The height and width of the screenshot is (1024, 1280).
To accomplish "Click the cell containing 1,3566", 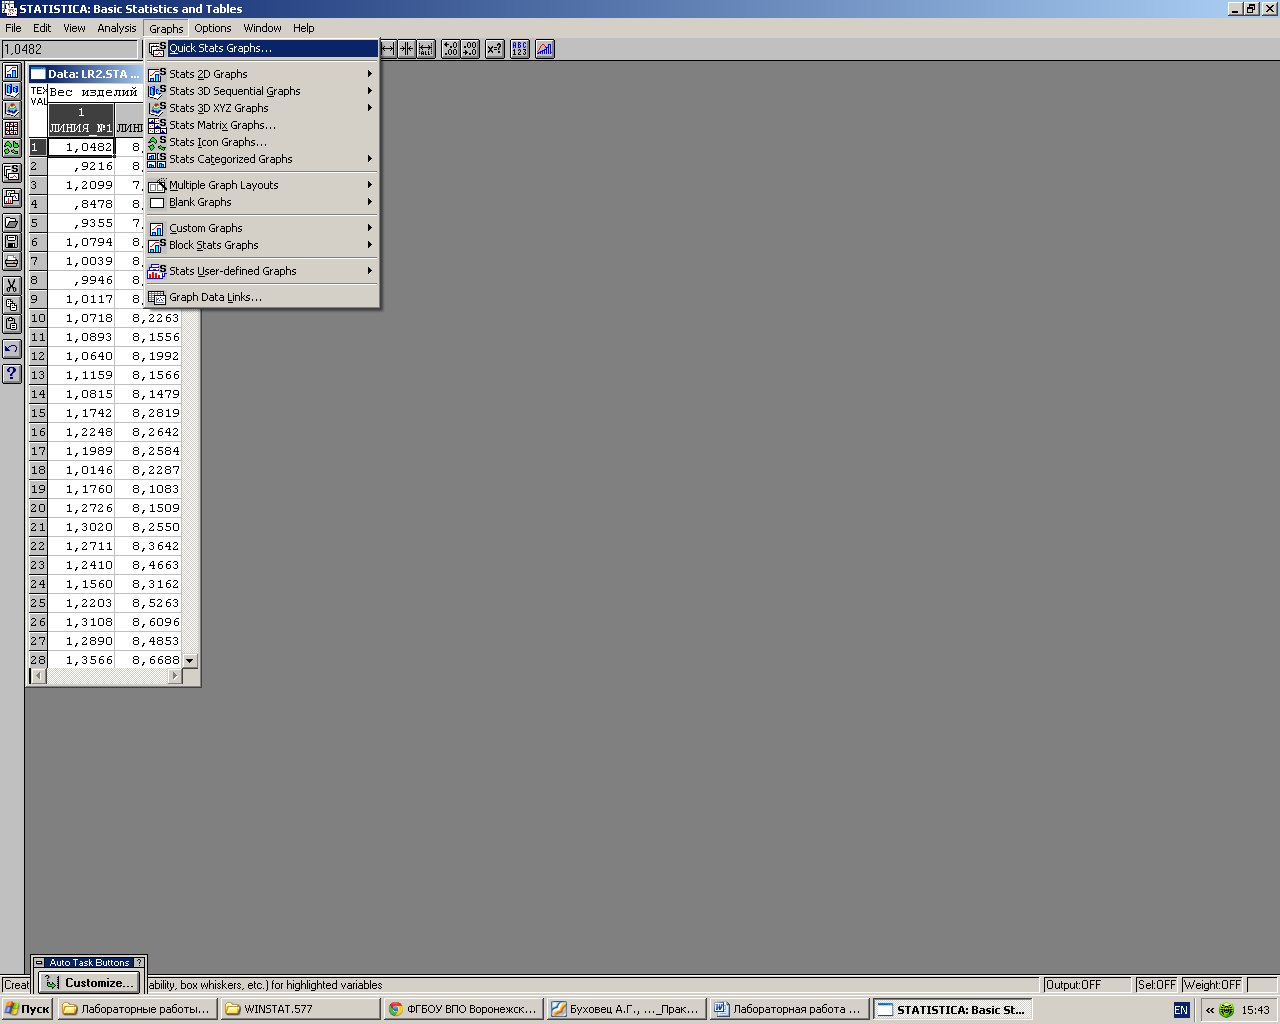I will click(81, 660).
